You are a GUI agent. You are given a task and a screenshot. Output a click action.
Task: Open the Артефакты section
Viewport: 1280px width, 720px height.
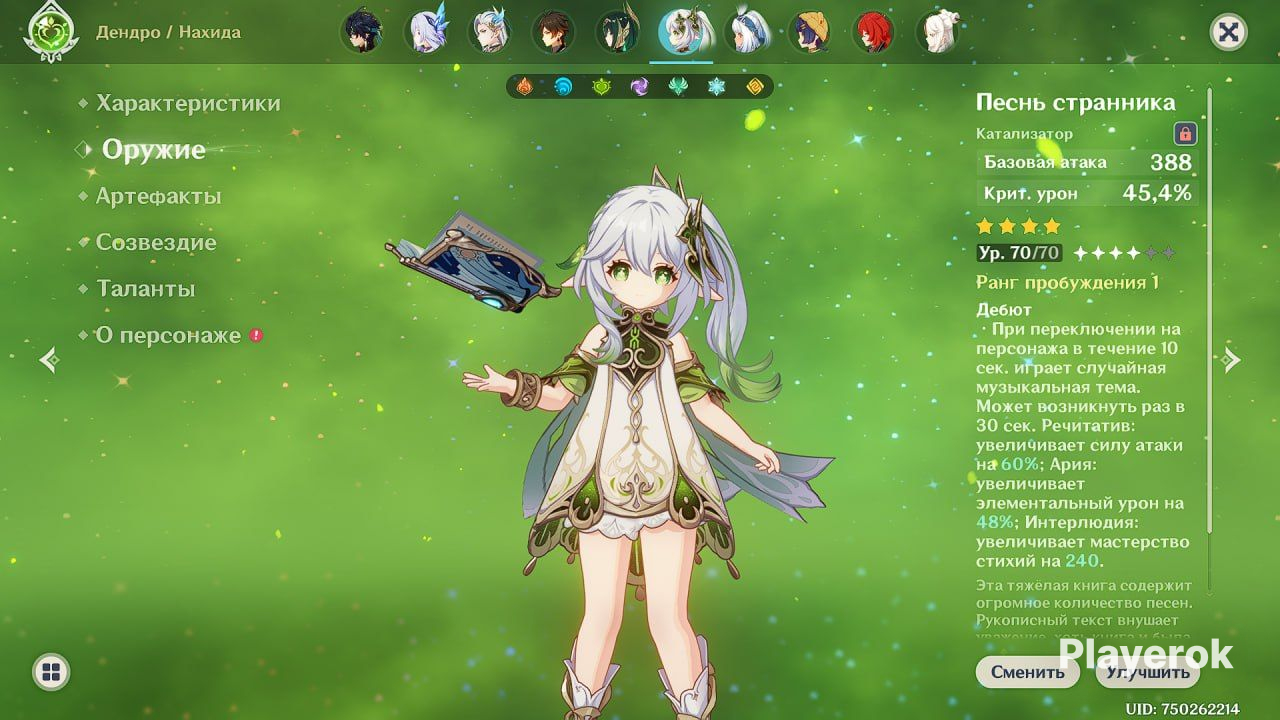pyautogui.click(x=159, y=196)
